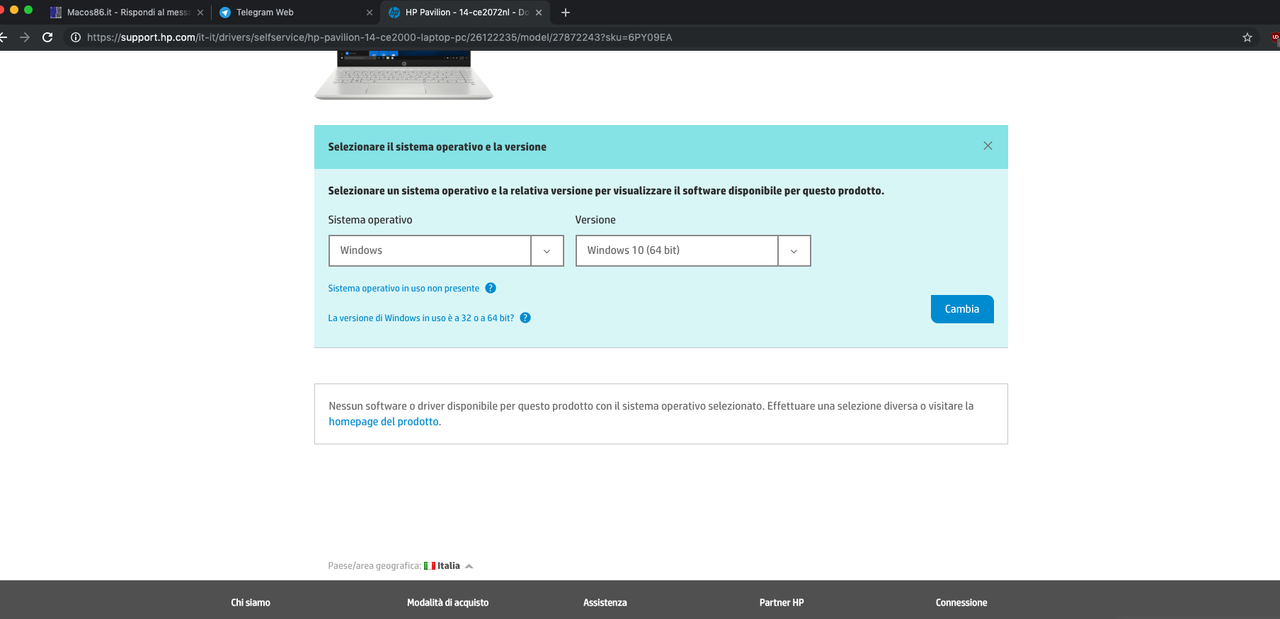
Task: Open the 'Chi siamo' footer section
Action: (x=250, y=603)
